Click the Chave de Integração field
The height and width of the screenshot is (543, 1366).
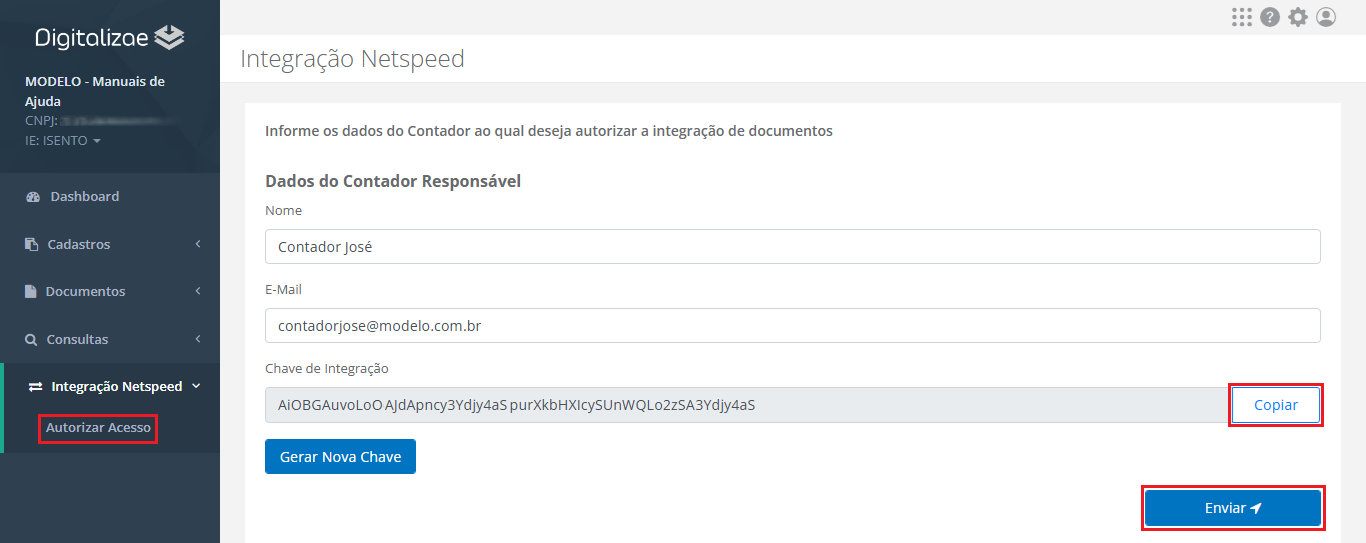coord(748,405)
